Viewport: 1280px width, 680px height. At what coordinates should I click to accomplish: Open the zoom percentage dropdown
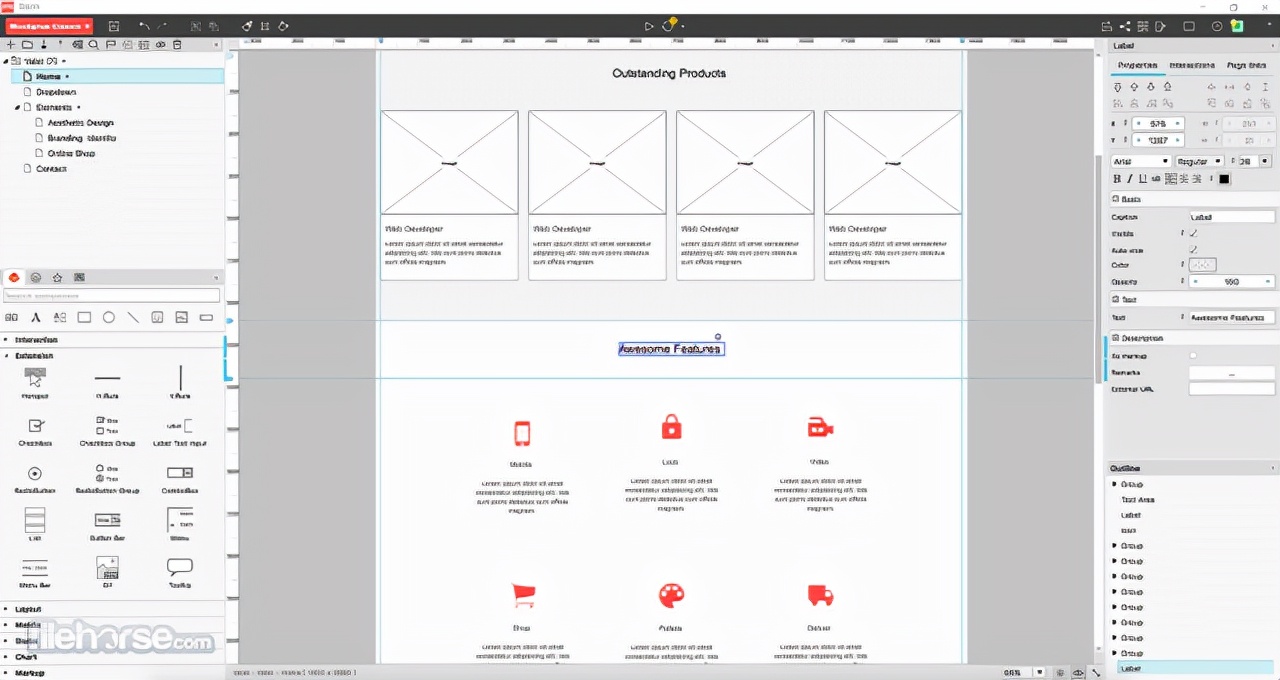[1040, 673]
